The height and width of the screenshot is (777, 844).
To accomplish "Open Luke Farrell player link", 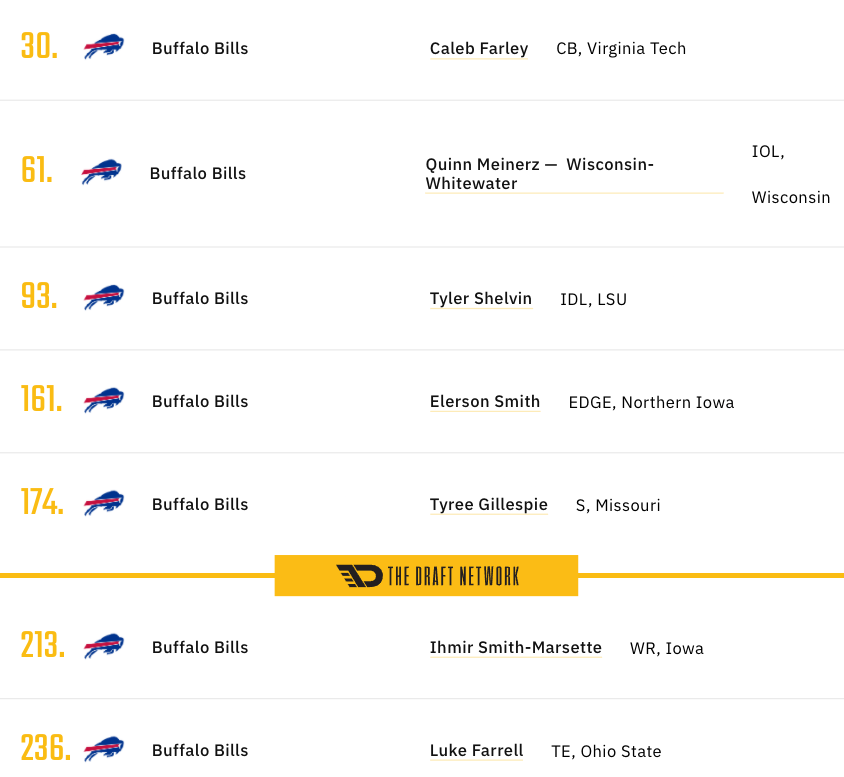I will (x=476, y=751).
